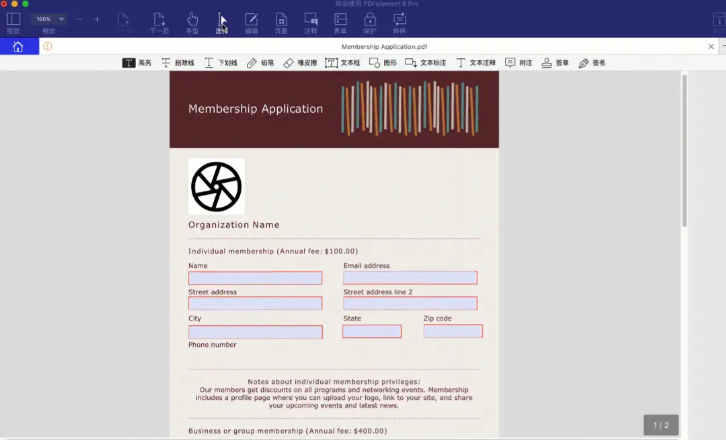Open the Edit (编辑) toolbar tab
The height and width of the screenshot is (440, 726).
coord(251,22)
